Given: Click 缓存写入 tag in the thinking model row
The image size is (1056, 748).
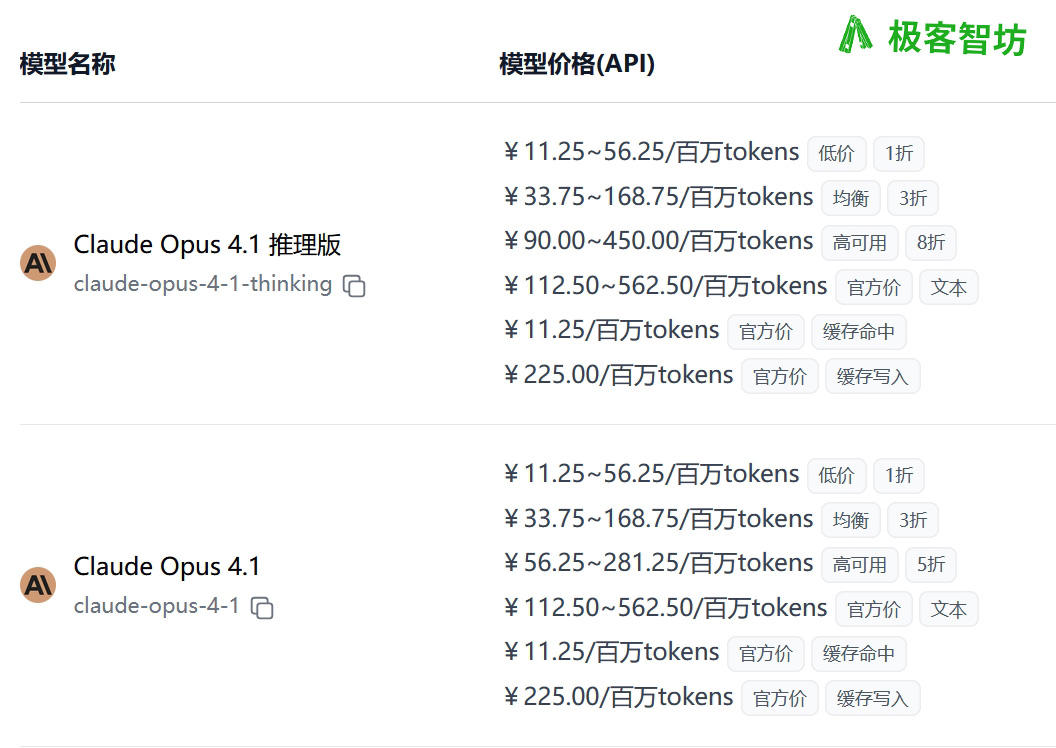Looking at the screenshot, I should 873,376.
